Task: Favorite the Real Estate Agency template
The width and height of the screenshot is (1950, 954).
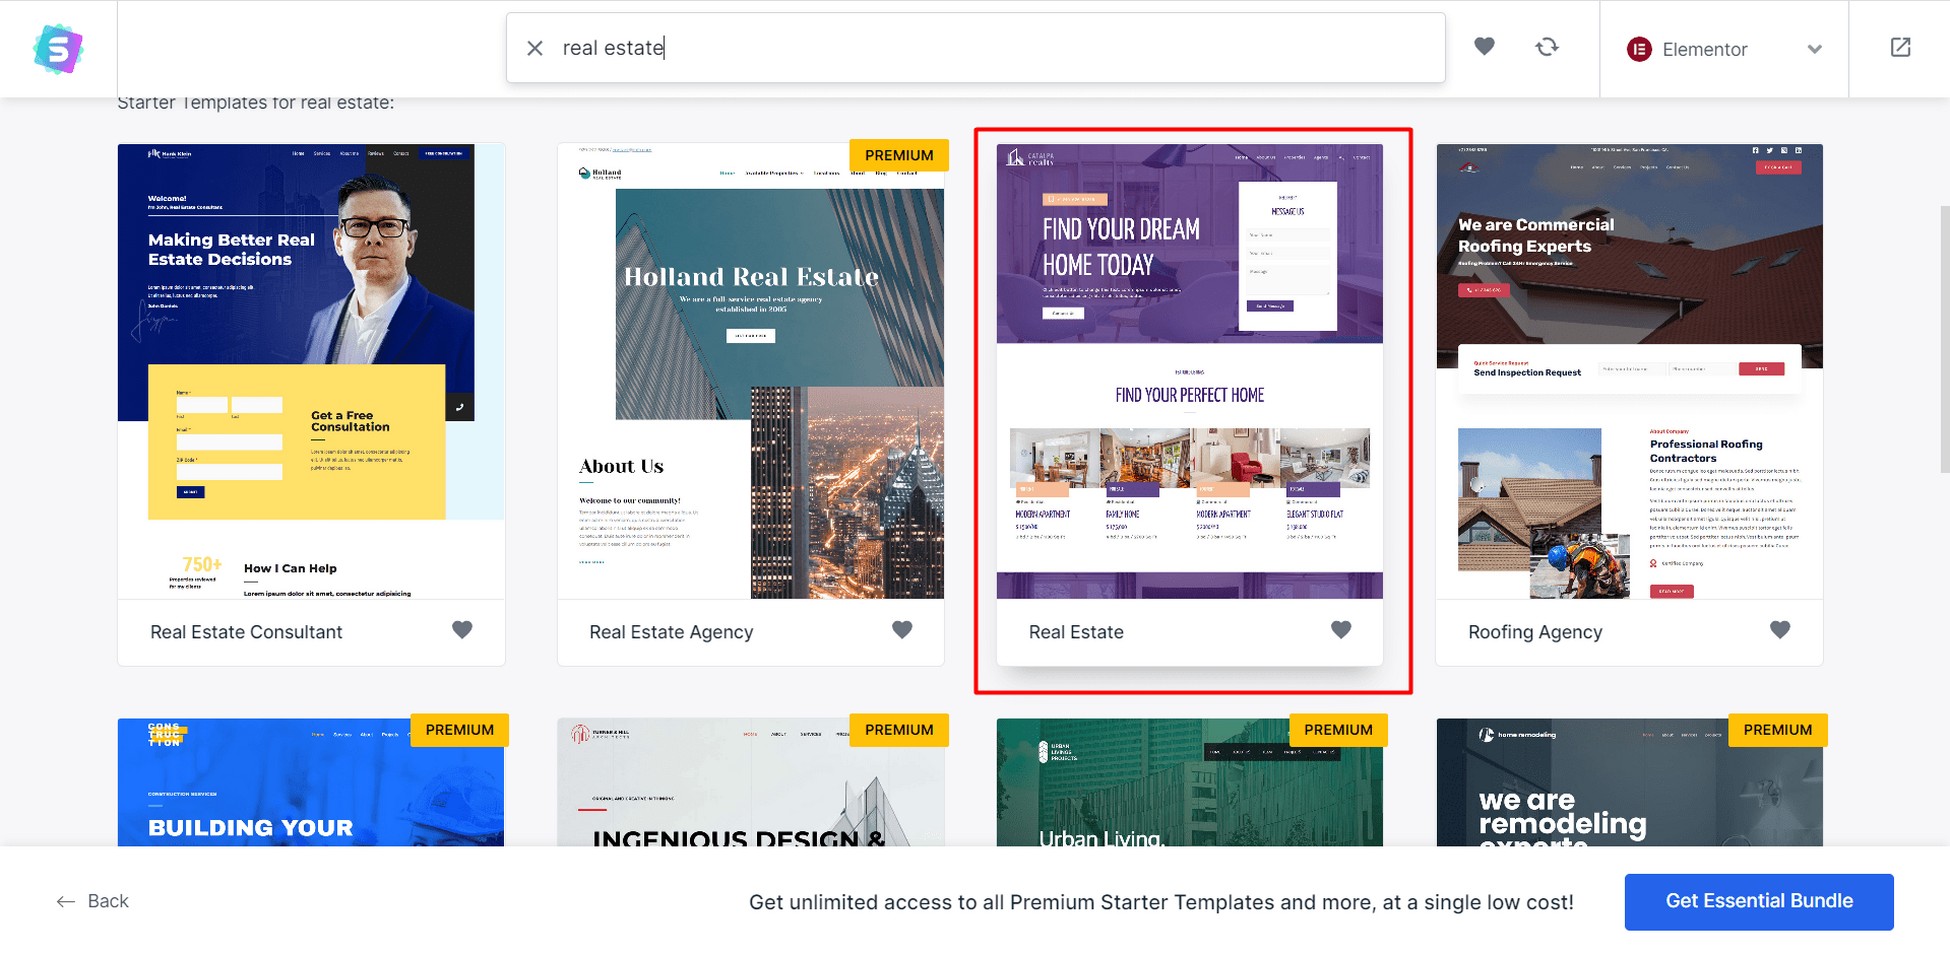Action: click(902, 630)
